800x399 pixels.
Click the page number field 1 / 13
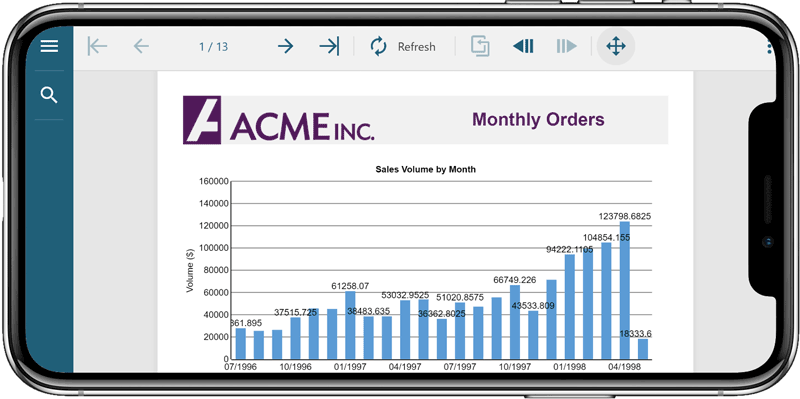pyautogui.click(x=214, y=47)
